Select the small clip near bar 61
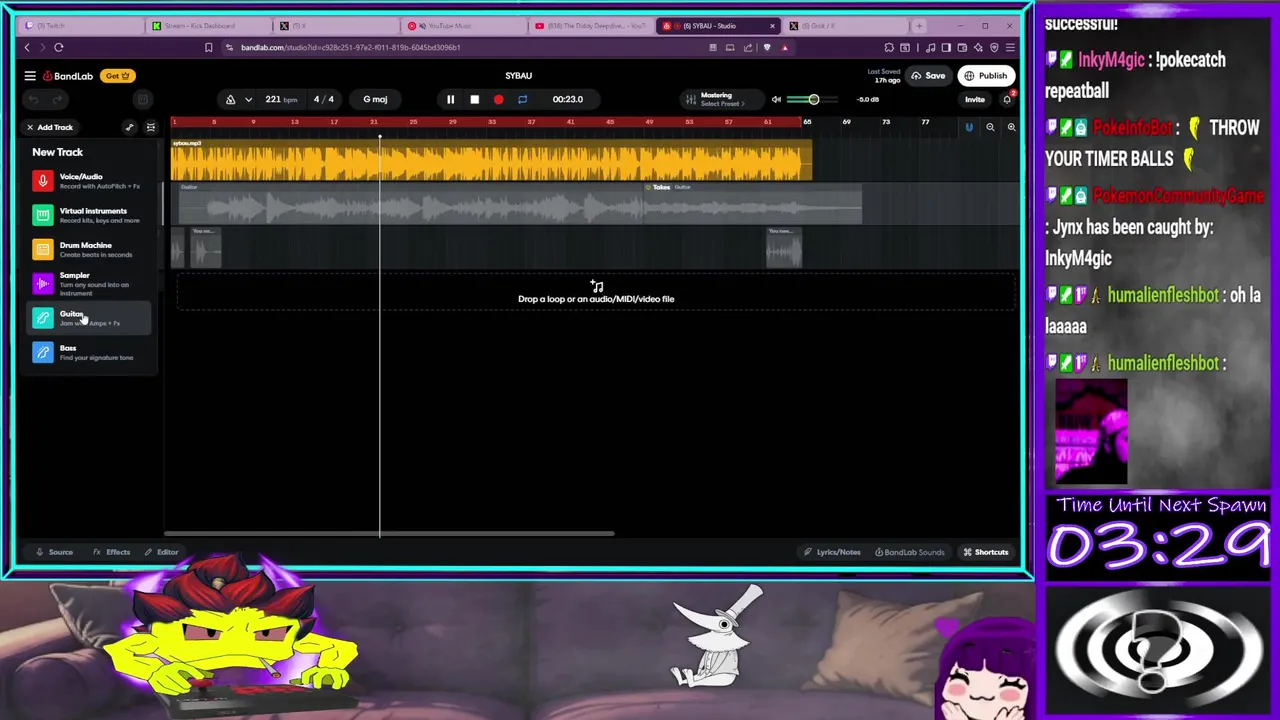The image size is (1280, 720). [784, 248]
